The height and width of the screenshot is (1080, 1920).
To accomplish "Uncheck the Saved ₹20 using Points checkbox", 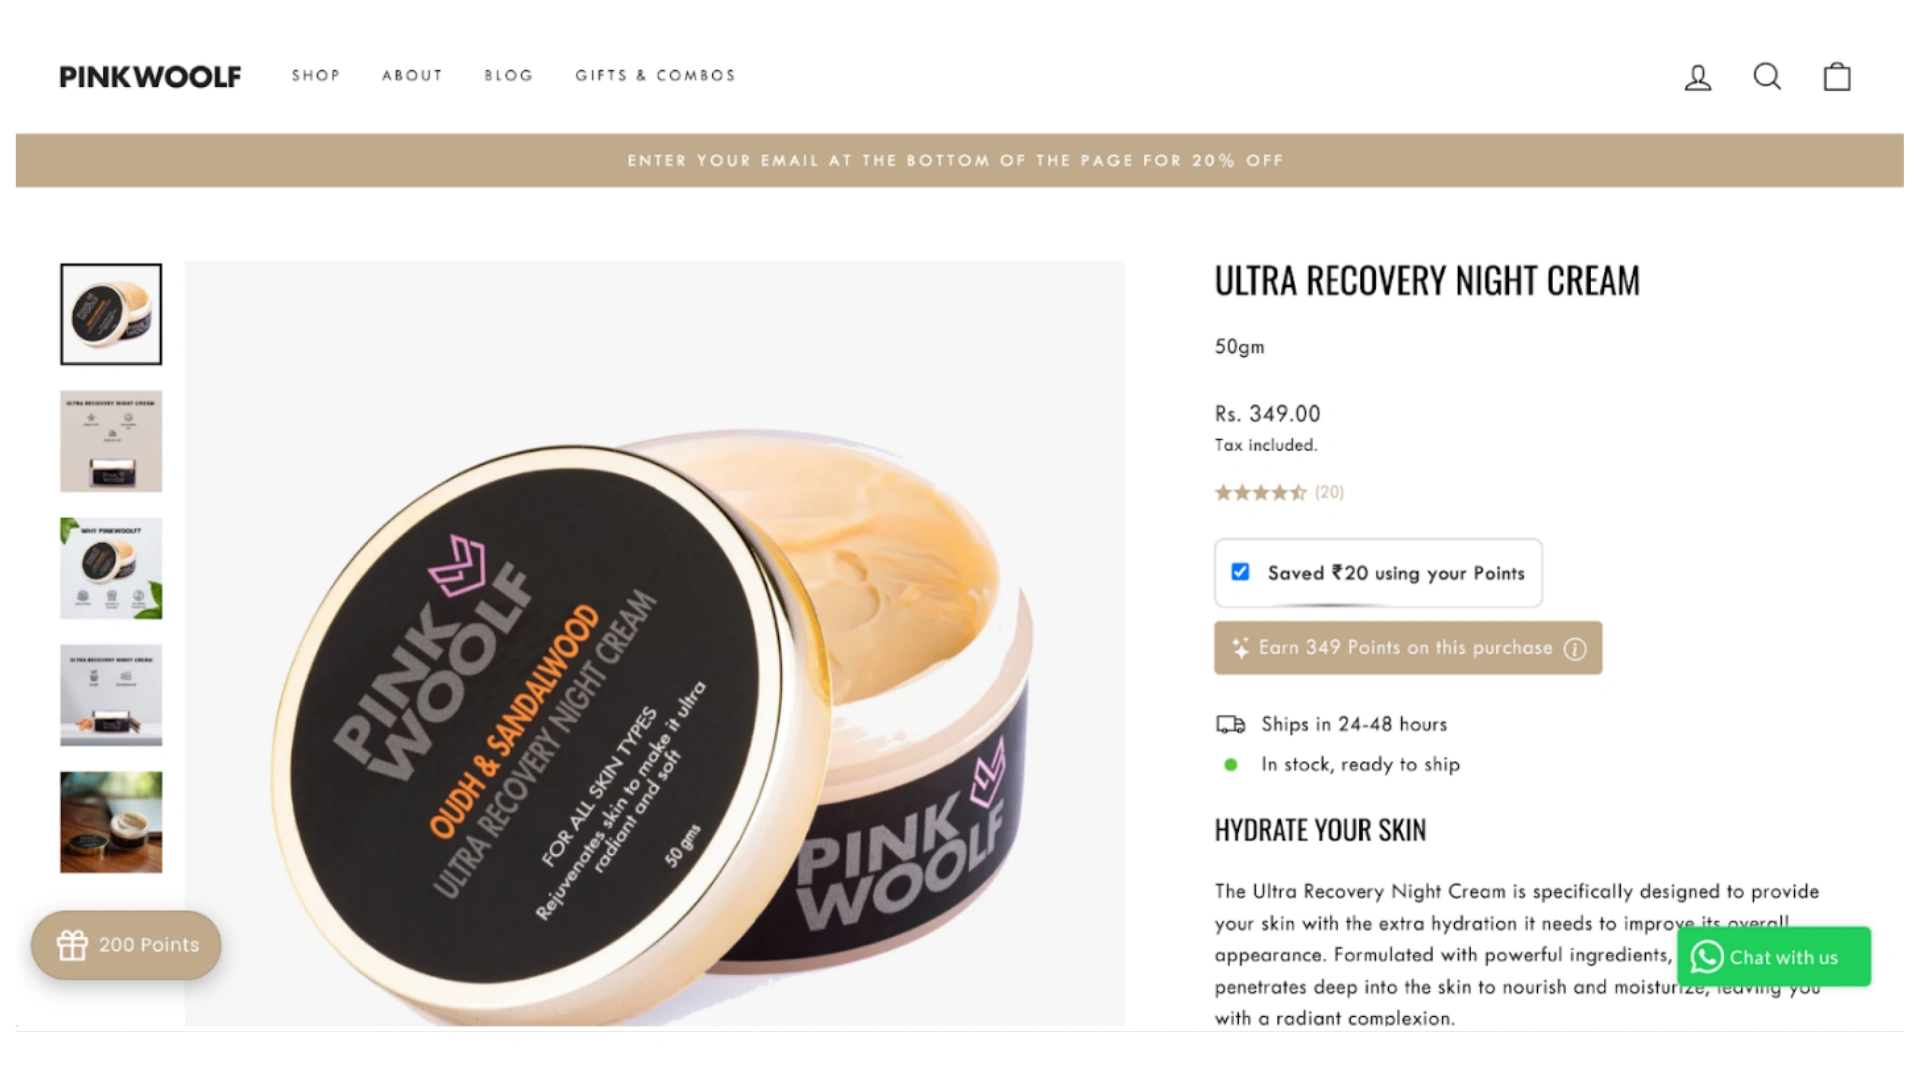I will [x=1240, y=572].
